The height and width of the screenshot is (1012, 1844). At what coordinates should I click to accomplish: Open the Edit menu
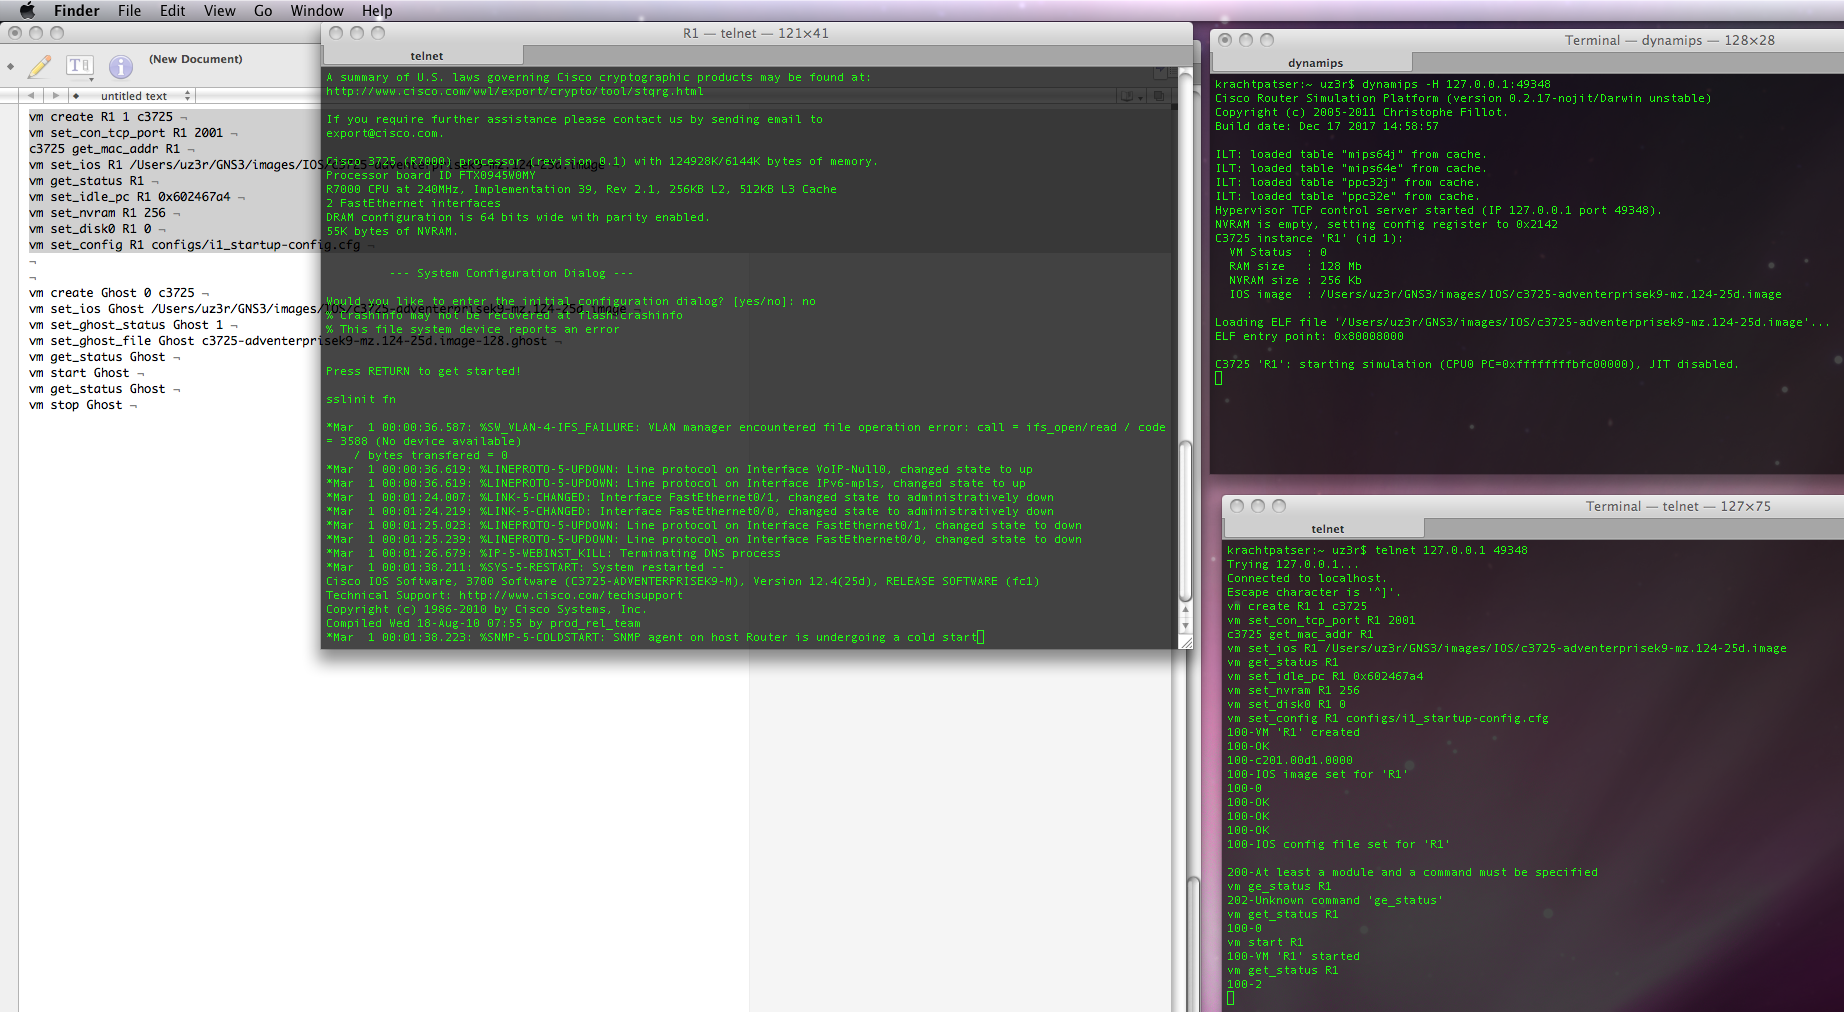pyautogui.click(x=172, y=11)
